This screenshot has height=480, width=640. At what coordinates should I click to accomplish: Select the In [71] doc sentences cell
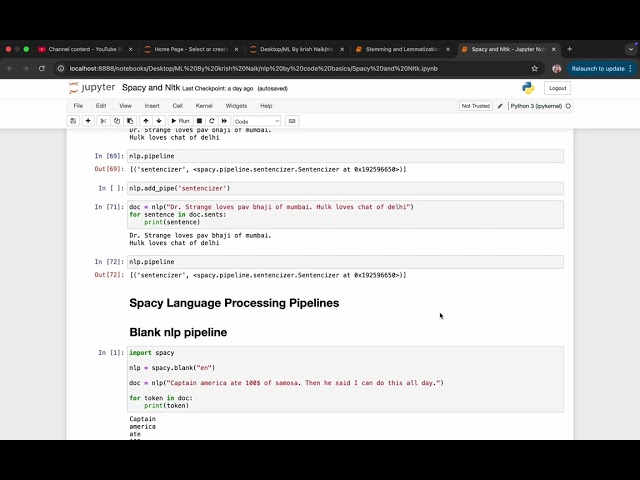pyautogui.click(x=345, y=214)
